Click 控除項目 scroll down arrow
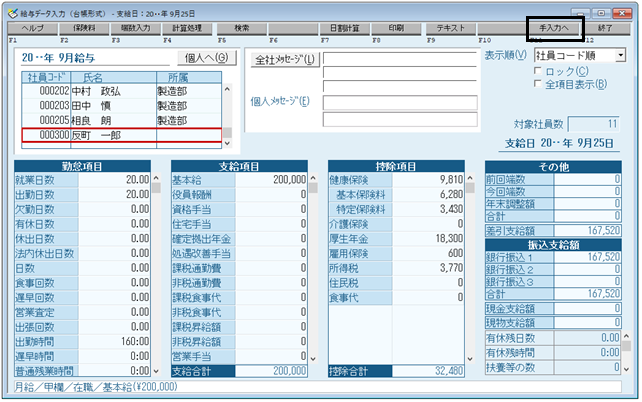This screenshot has width=642, height=402. tap(470, 359)
